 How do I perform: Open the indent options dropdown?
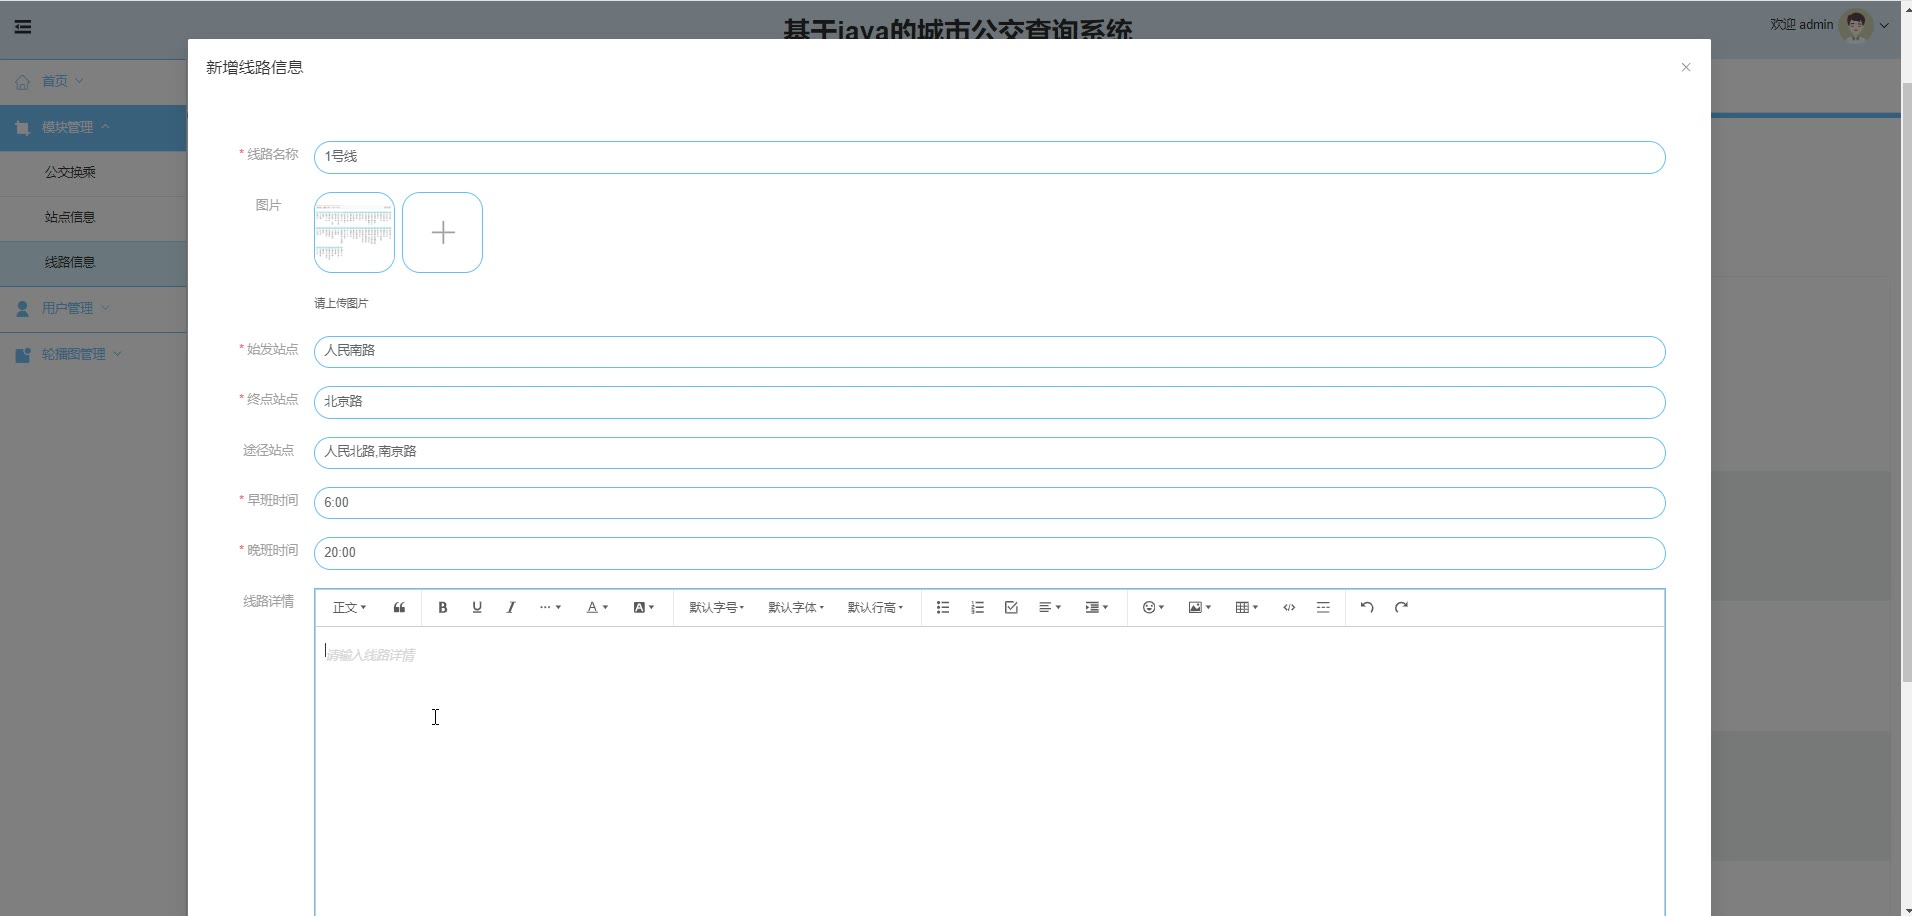(1097, 607)
